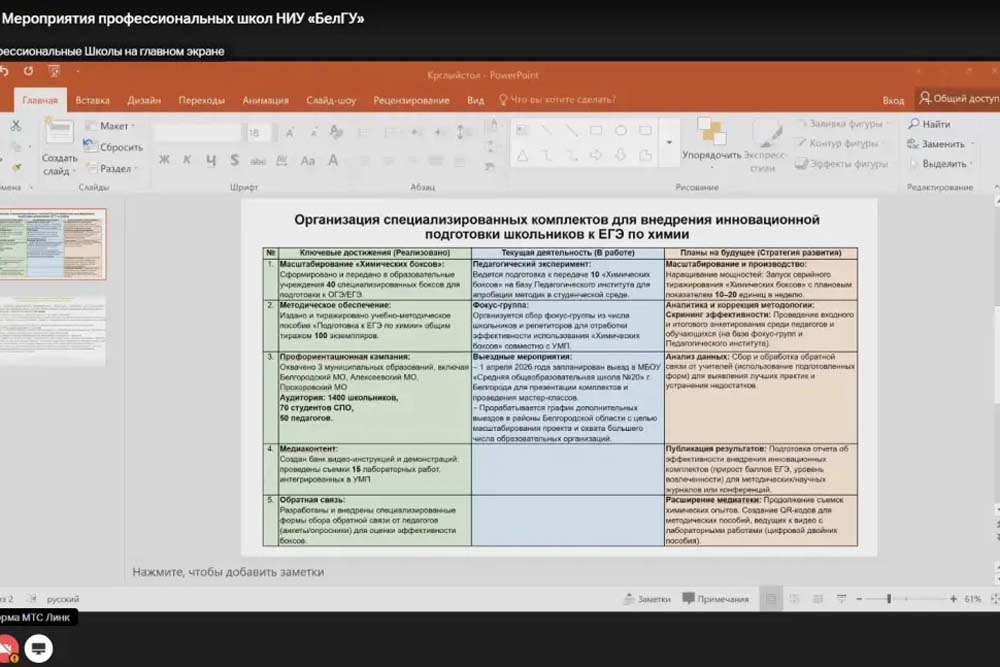Click the screen share icon at bottom
The width and height of the screenshot is (1000, 667).
[38, 648]
